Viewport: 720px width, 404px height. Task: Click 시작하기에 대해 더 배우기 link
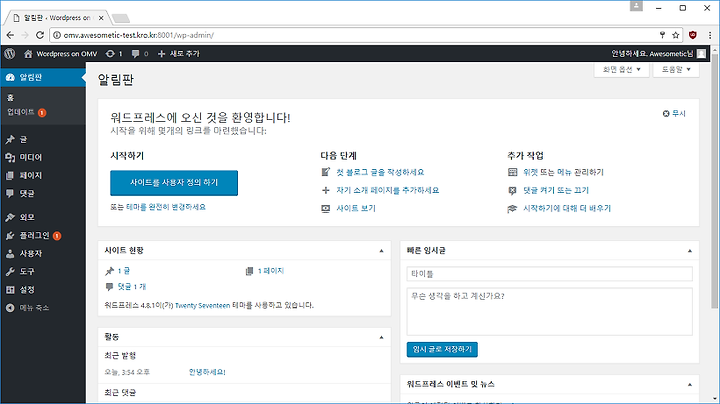567,208
